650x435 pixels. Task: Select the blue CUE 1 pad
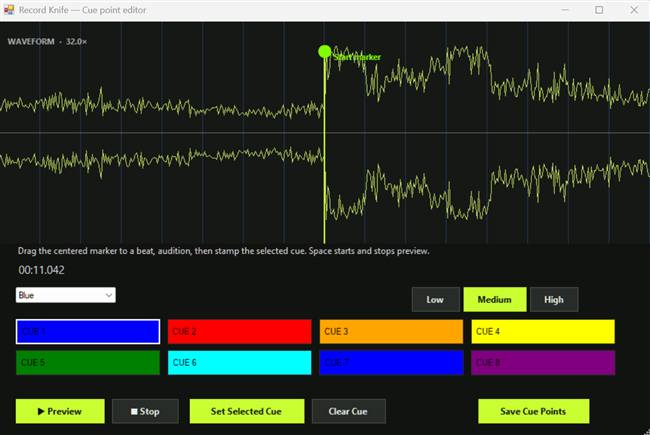(88, 331)
